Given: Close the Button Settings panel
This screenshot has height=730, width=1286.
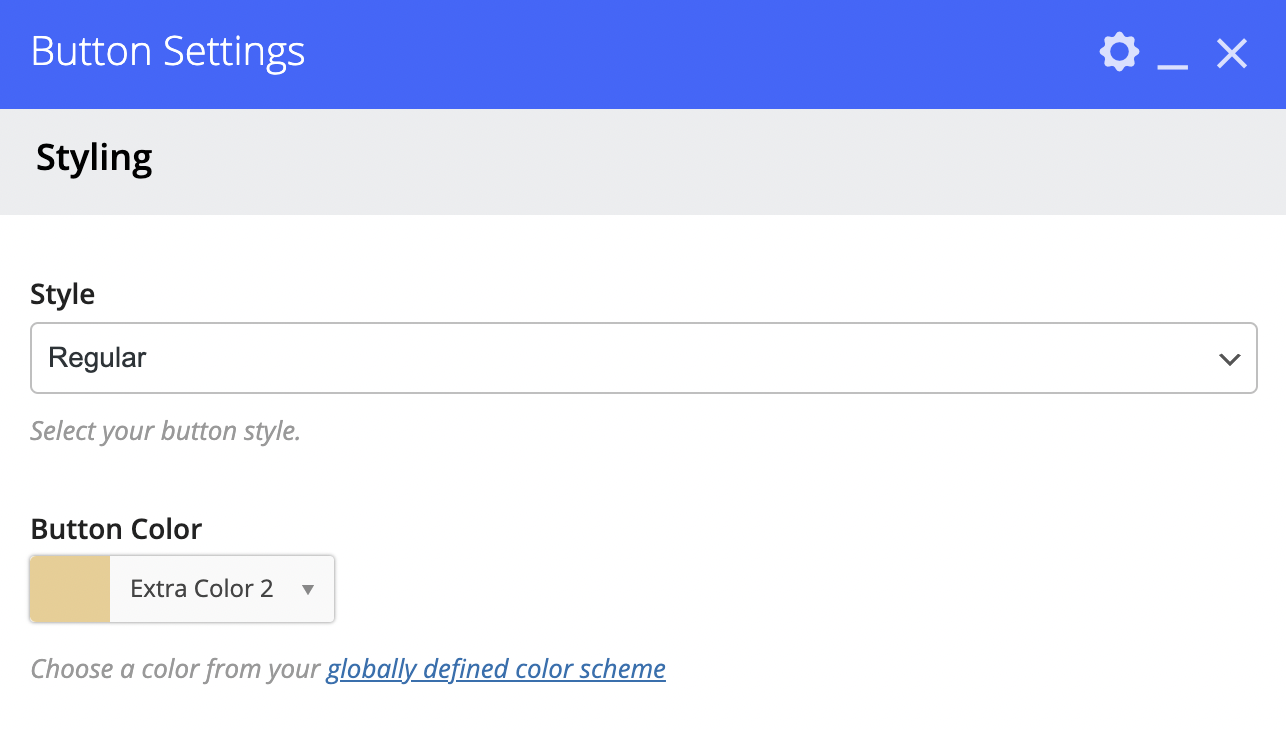Looking at the screenshot, I should 1232,53.
